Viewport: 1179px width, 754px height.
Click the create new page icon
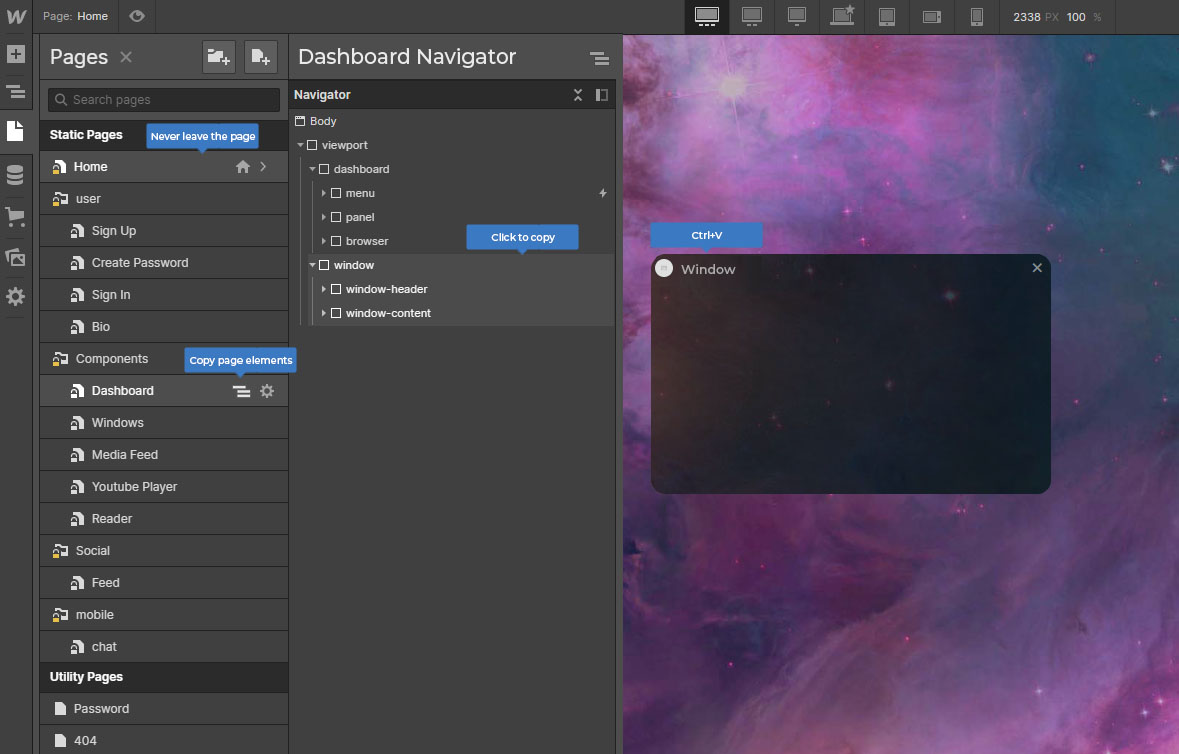[x=259, y=57]
